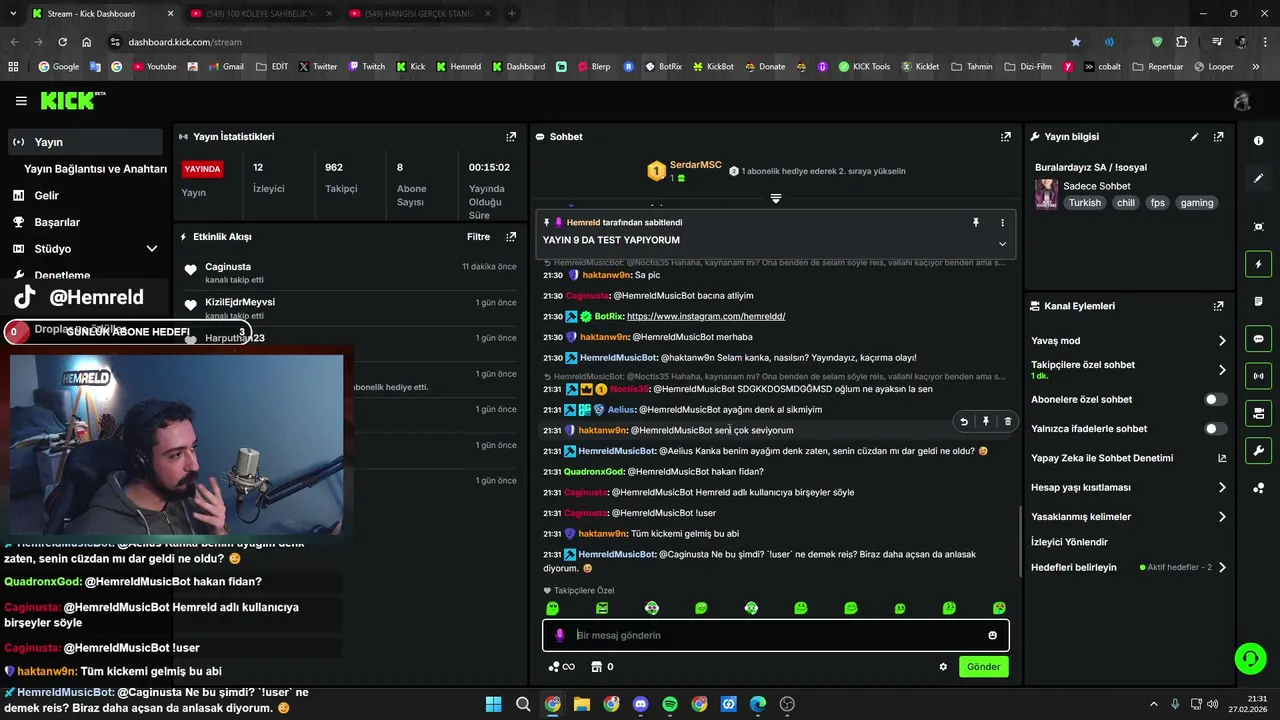Click the Gönder send button
The image size is (1280, 720).
point(983,667)
